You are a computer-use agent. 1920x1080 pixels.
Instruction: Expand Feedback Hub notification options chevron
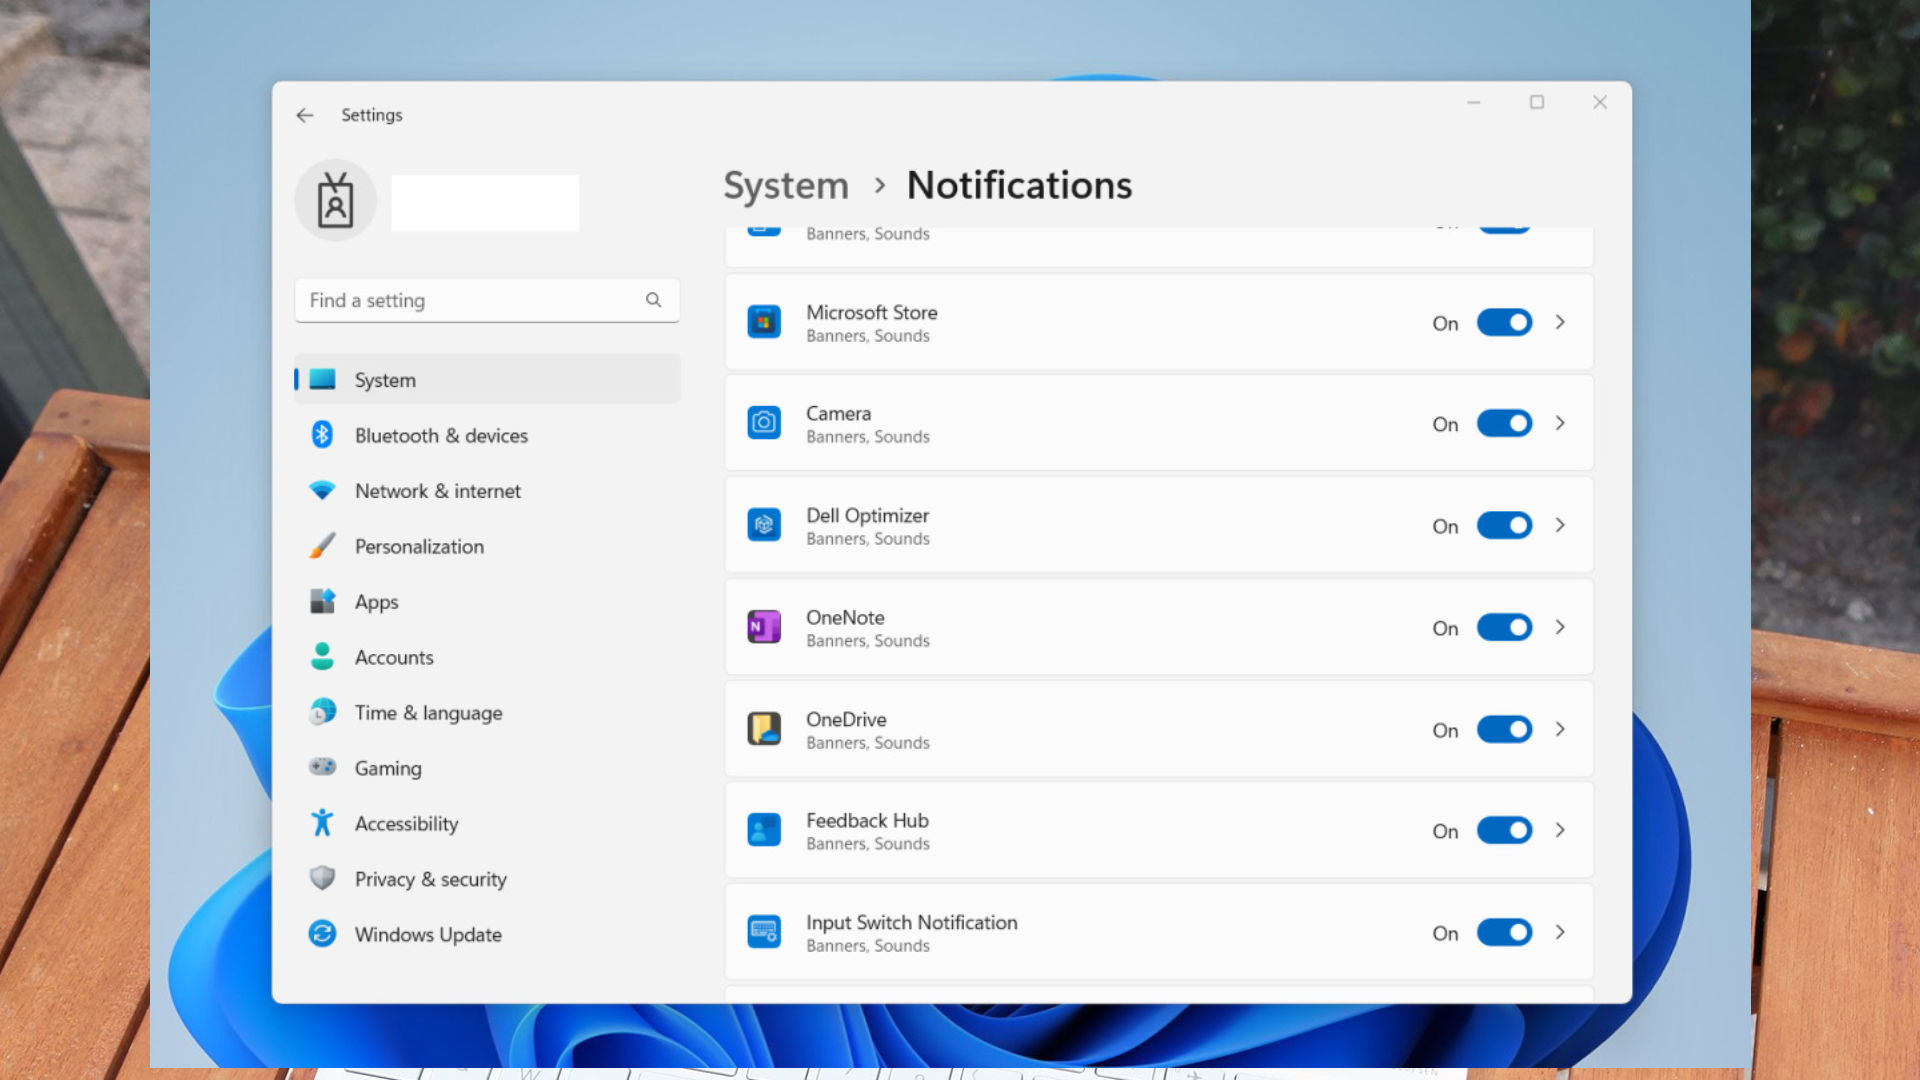pos(1560,830)
